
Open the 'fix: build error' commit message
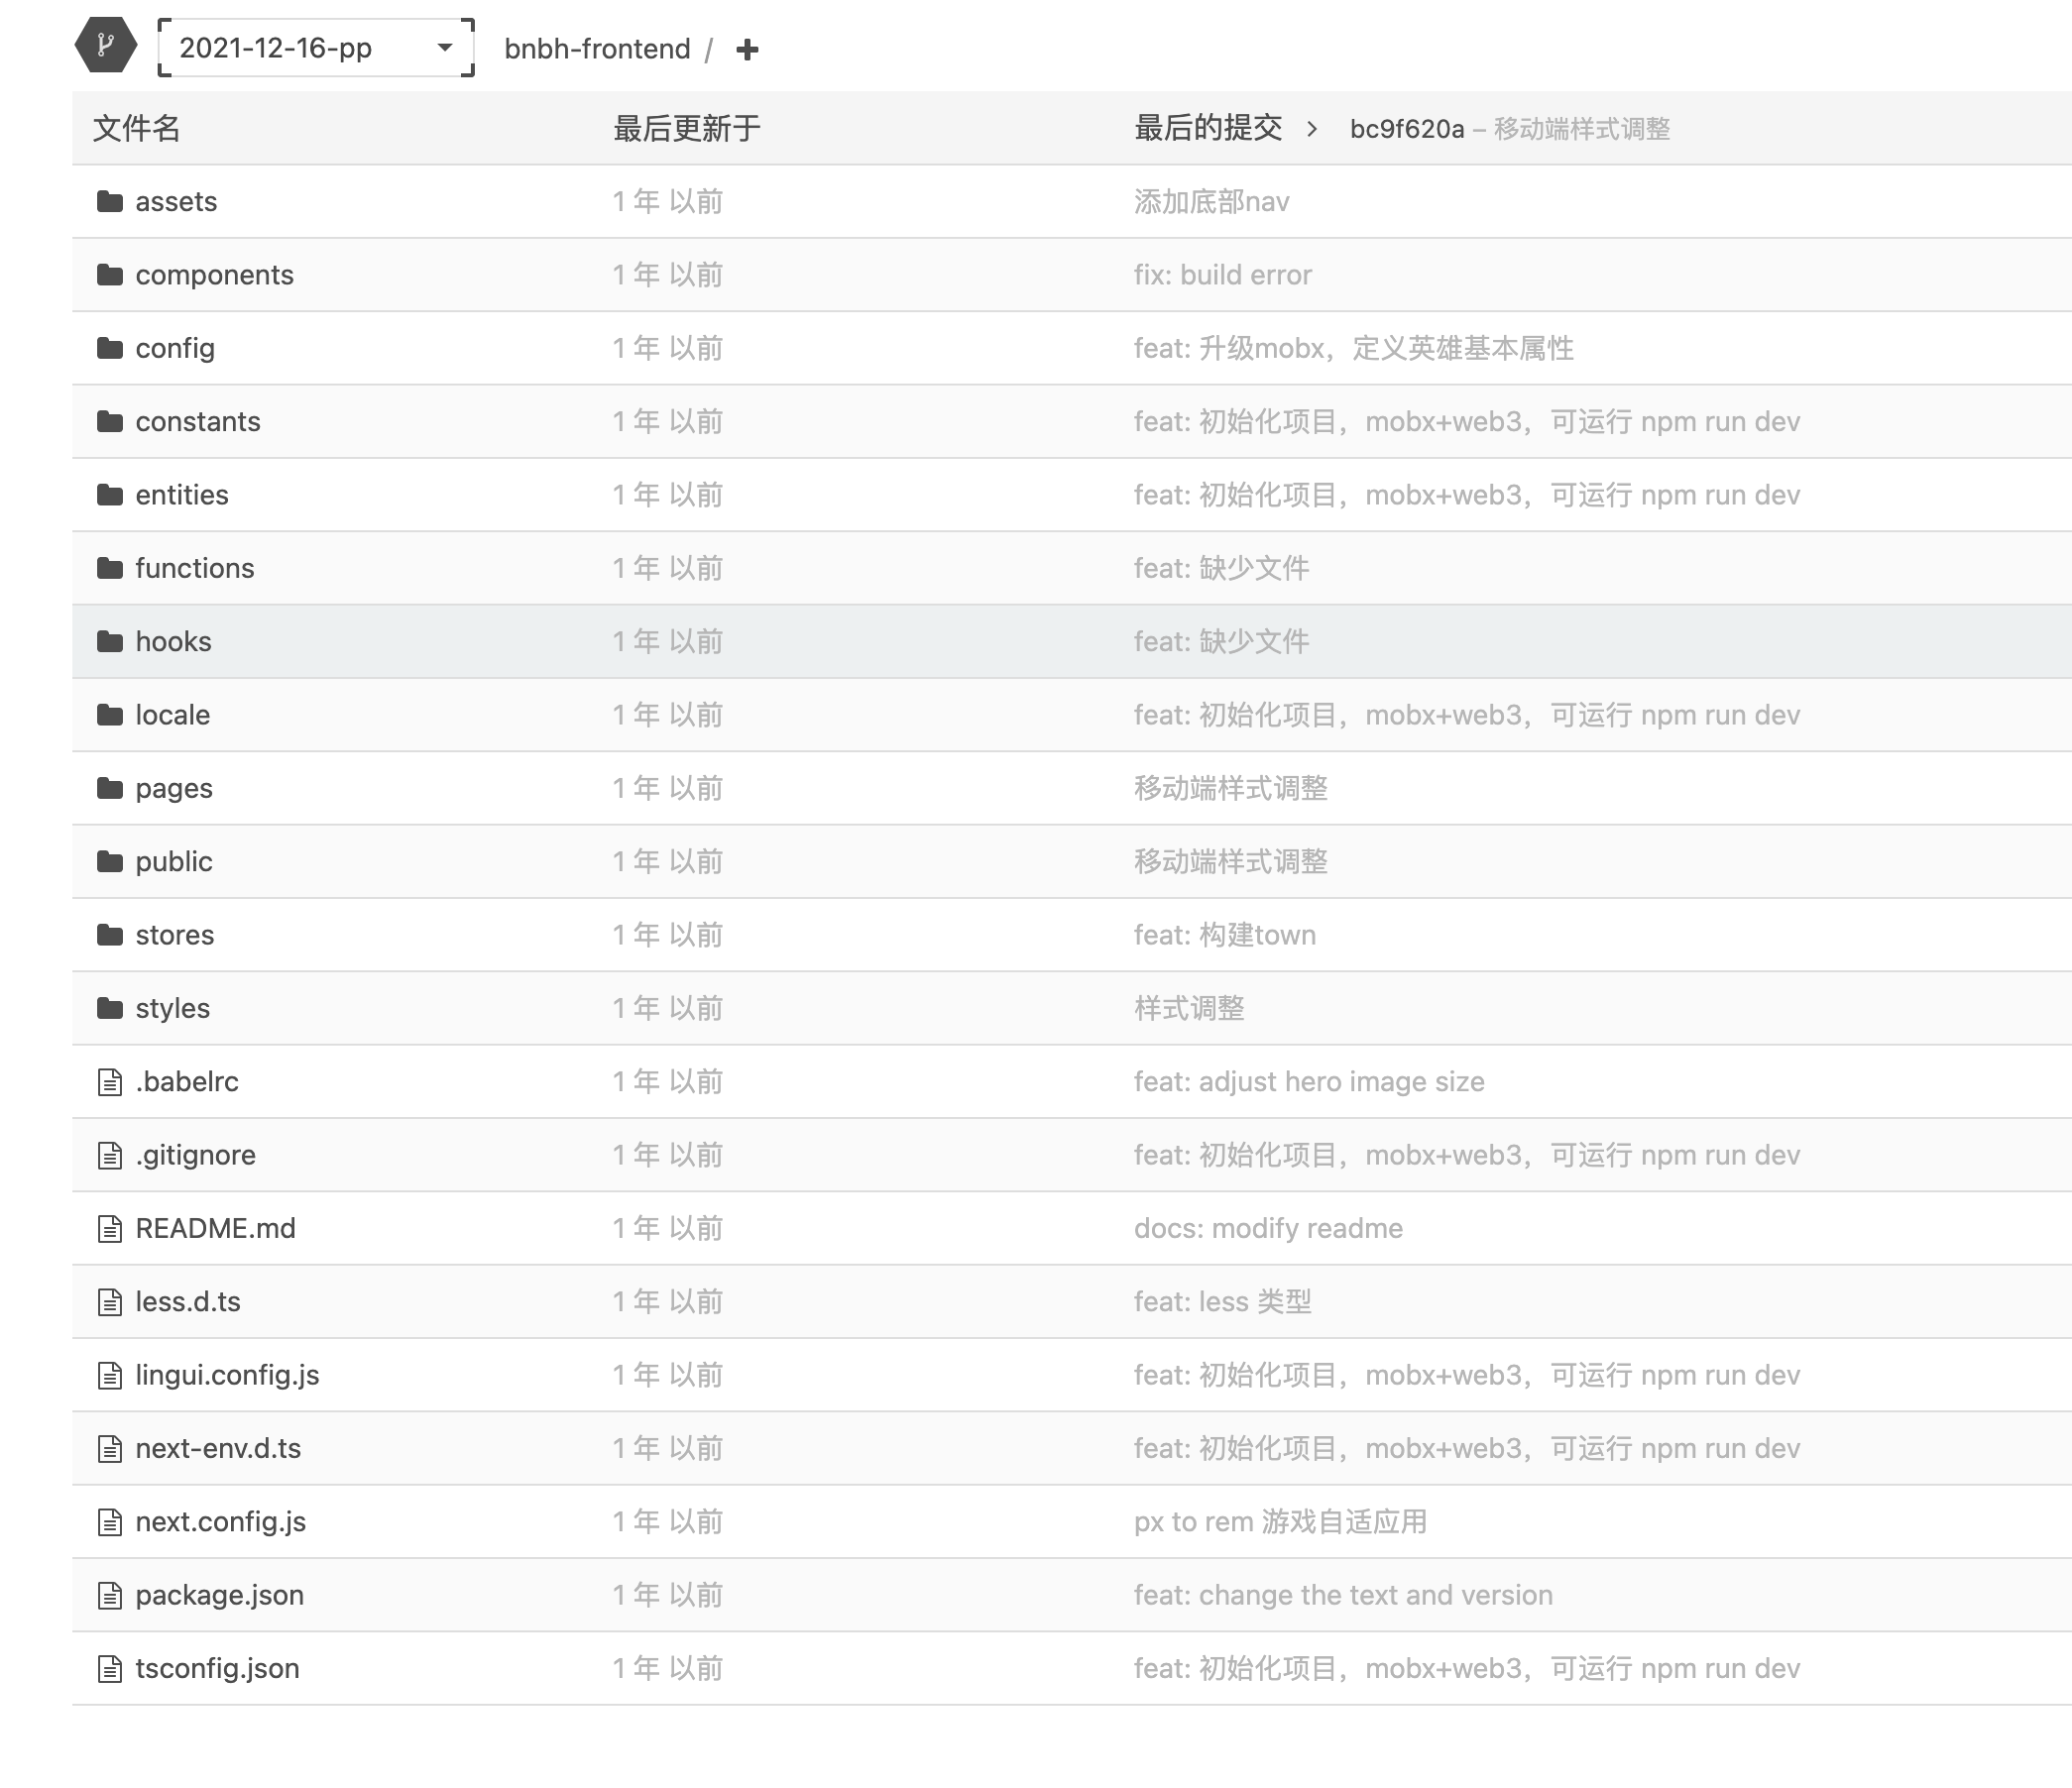click(x=1223, y=275)
